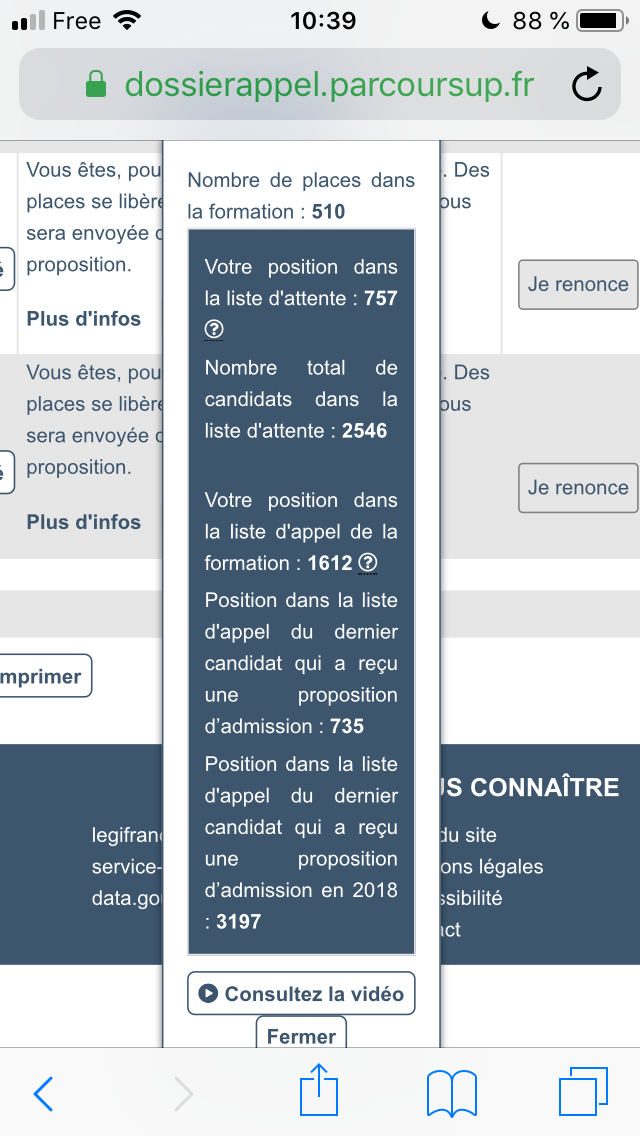Expand "Plus d'infos" in the white row
This screenshot has width=640, height=1136.
pyautogui.click(x=84, y=319)
